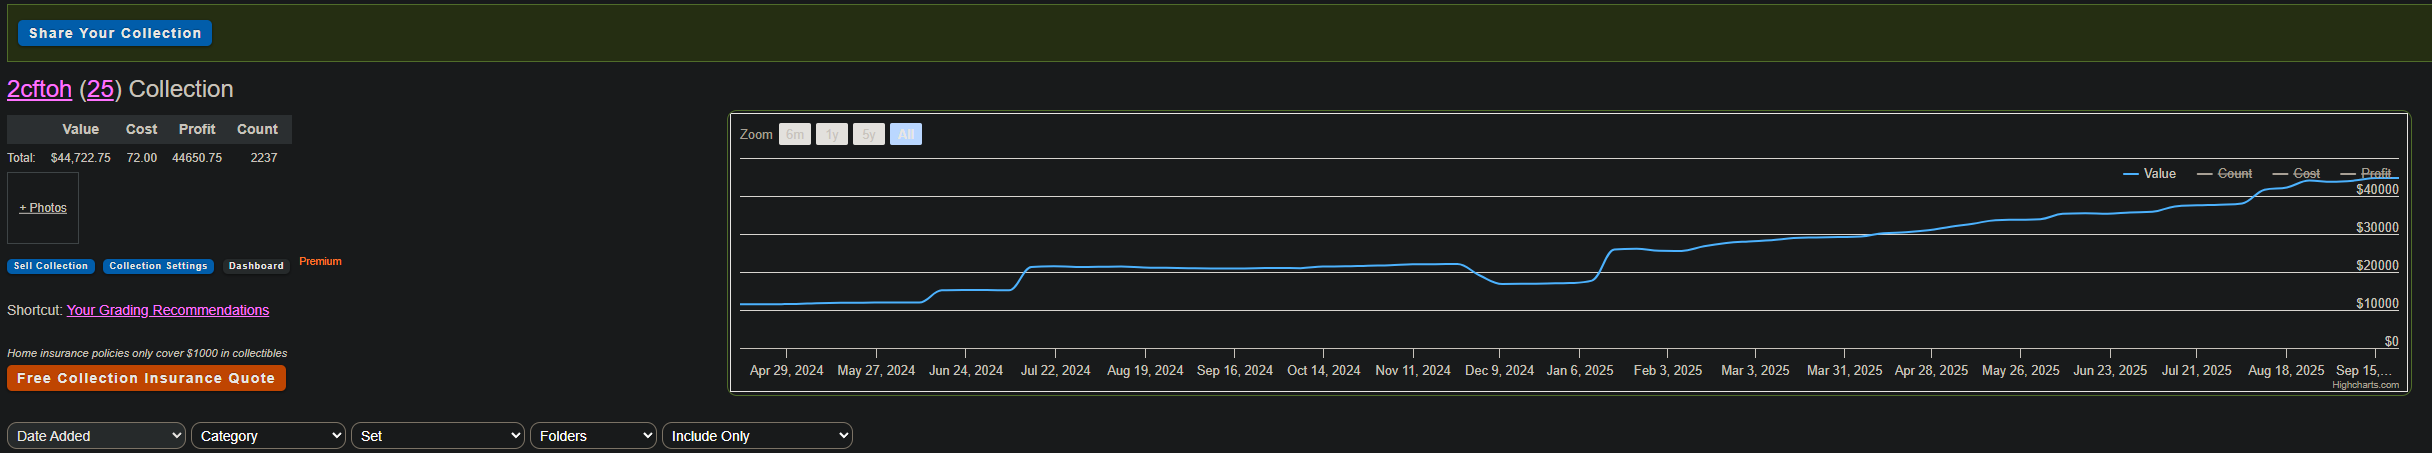The height and width of the screenshot is (453, 2432).
Task: Click the Sell Collection button
Action: coord(51,266)
